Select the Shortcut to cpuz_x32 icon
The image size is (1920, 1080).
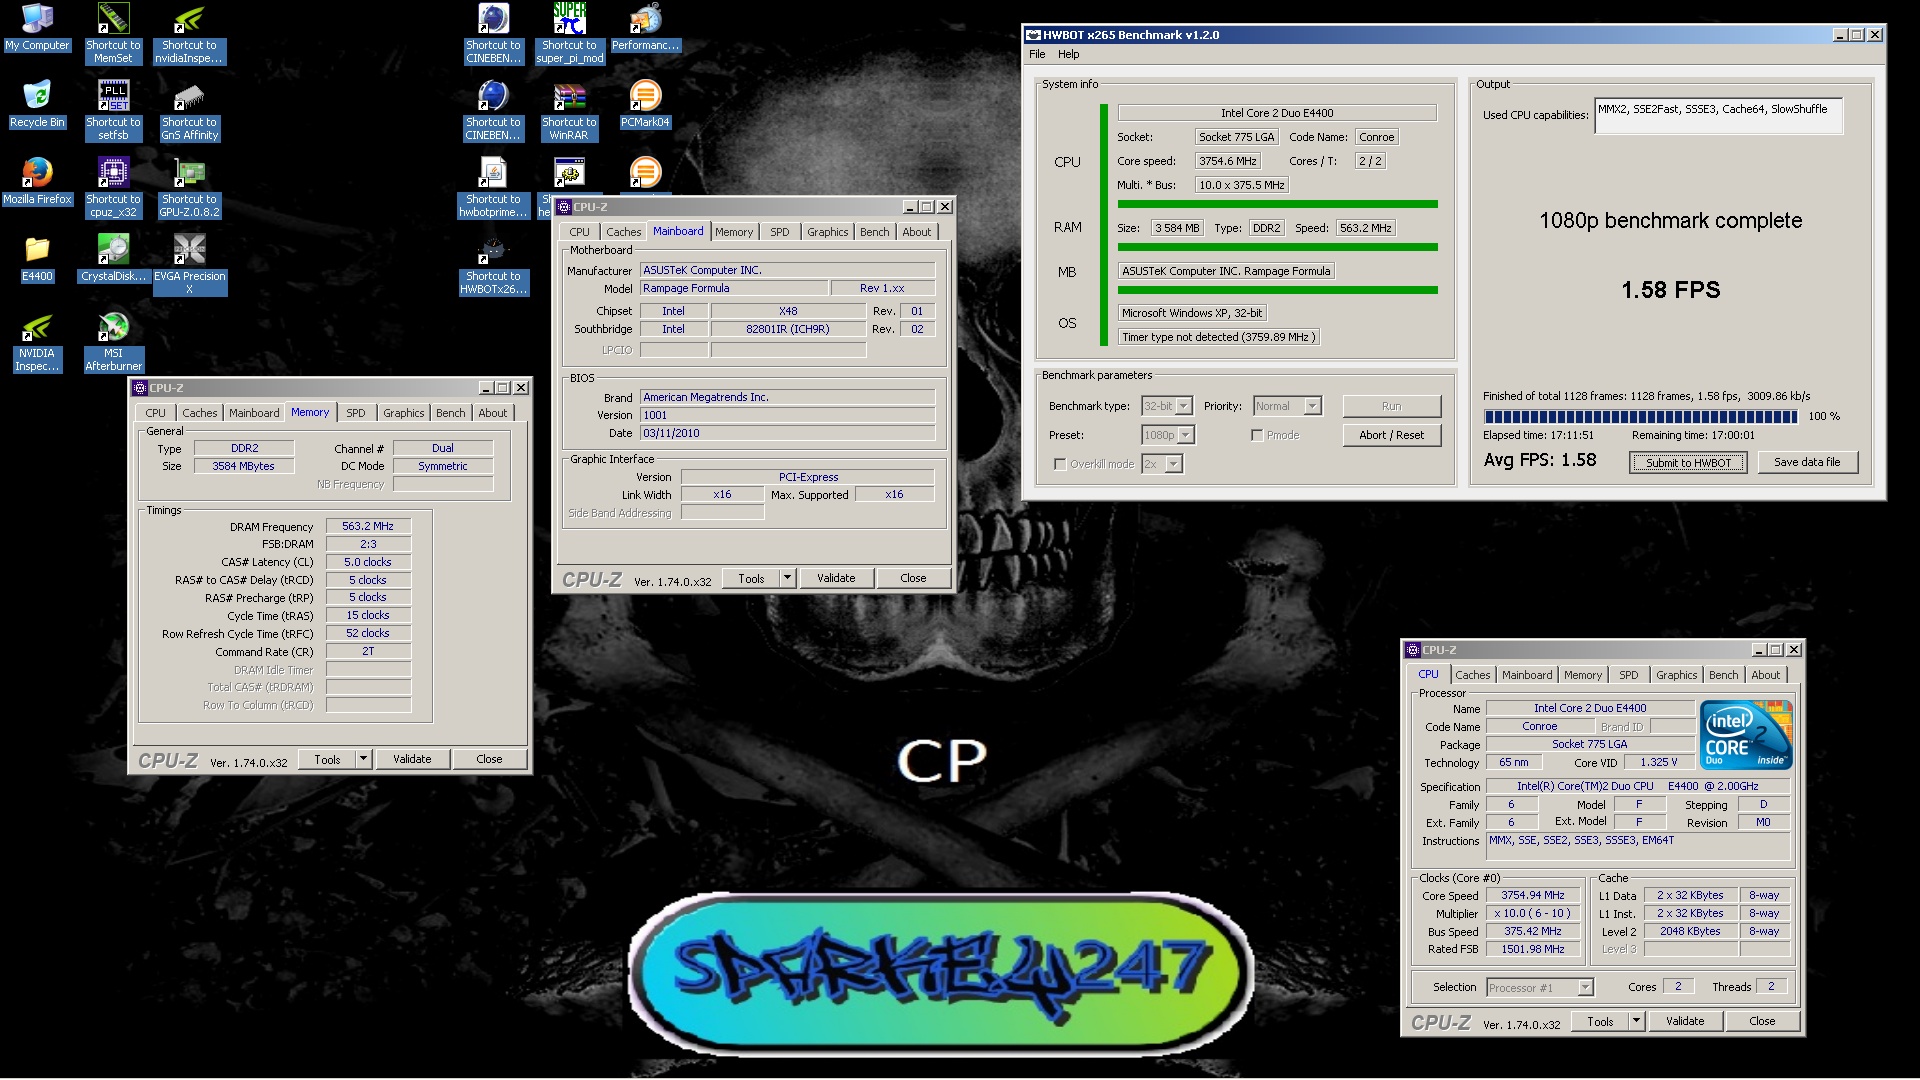[x=113, y=188]
